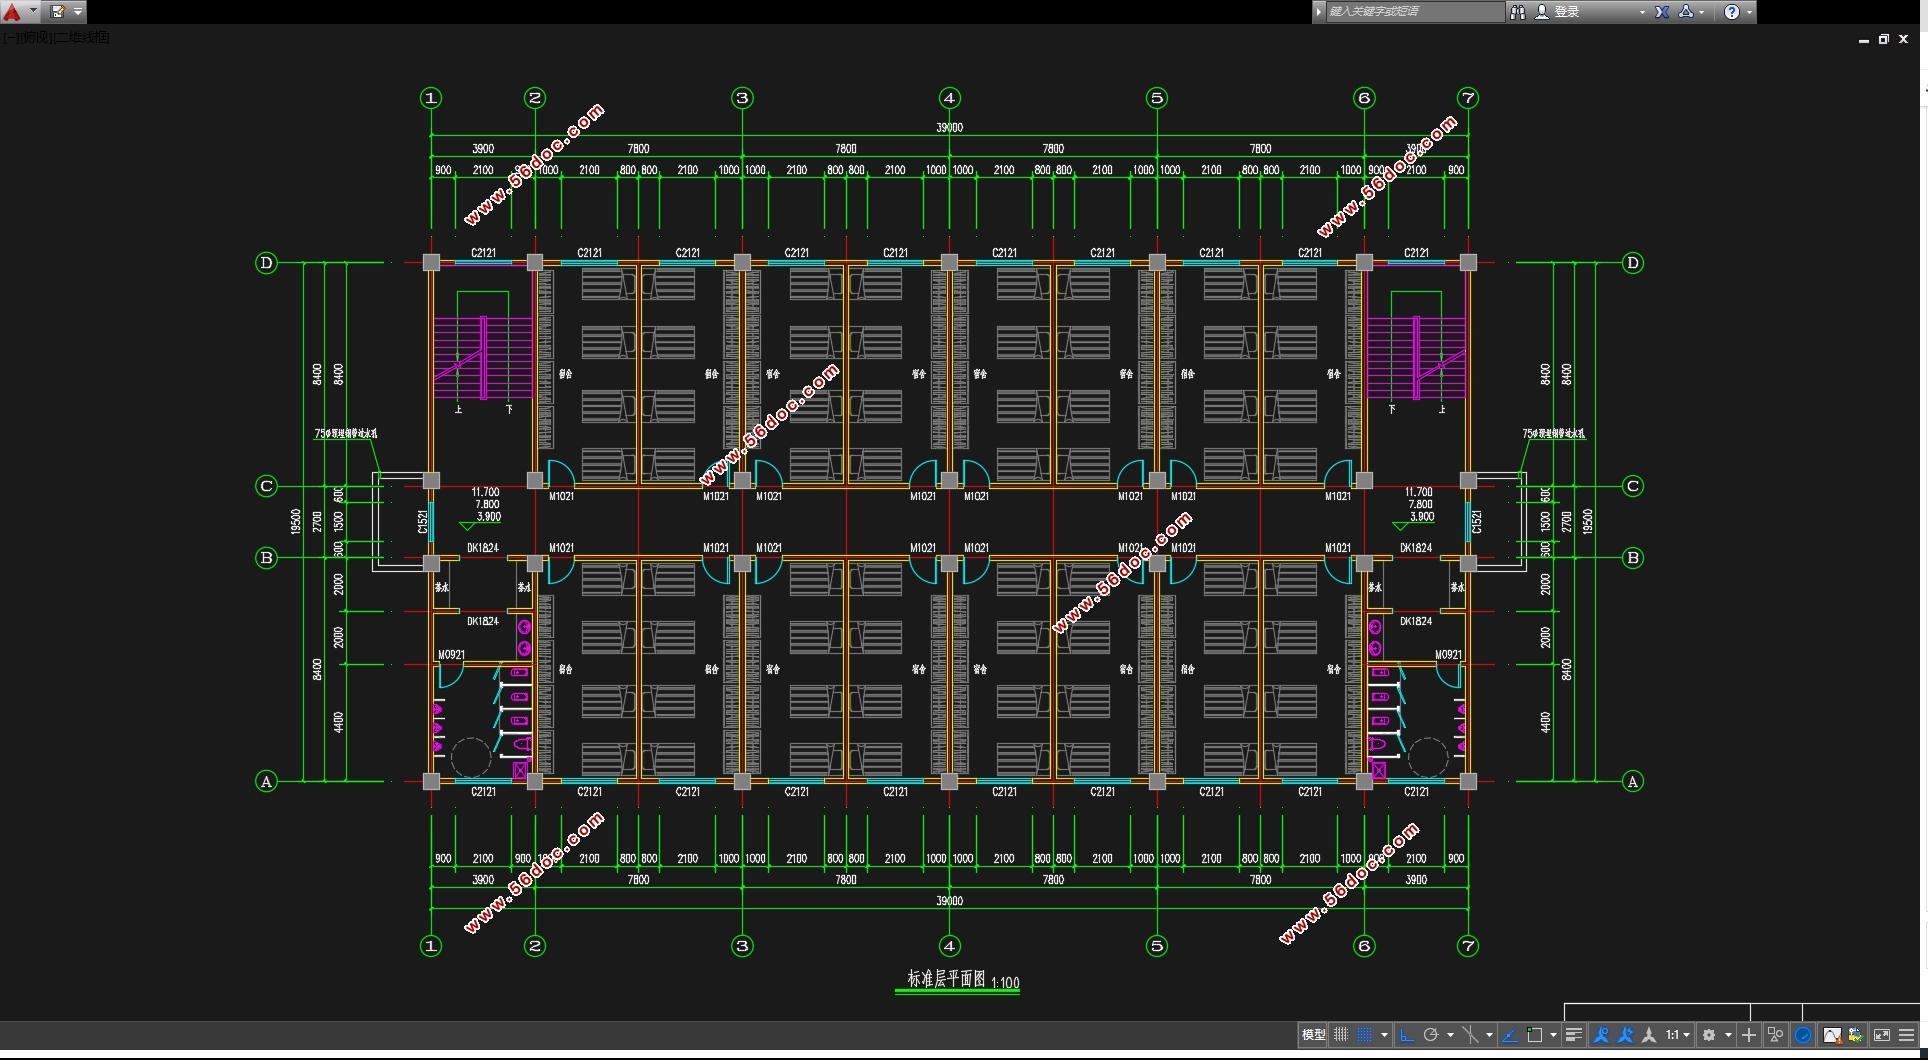Screen dimensions: 1928x1060
Task: Click the viewport controls [-] label
Action: pyautogui.click(x=9, y=37)
